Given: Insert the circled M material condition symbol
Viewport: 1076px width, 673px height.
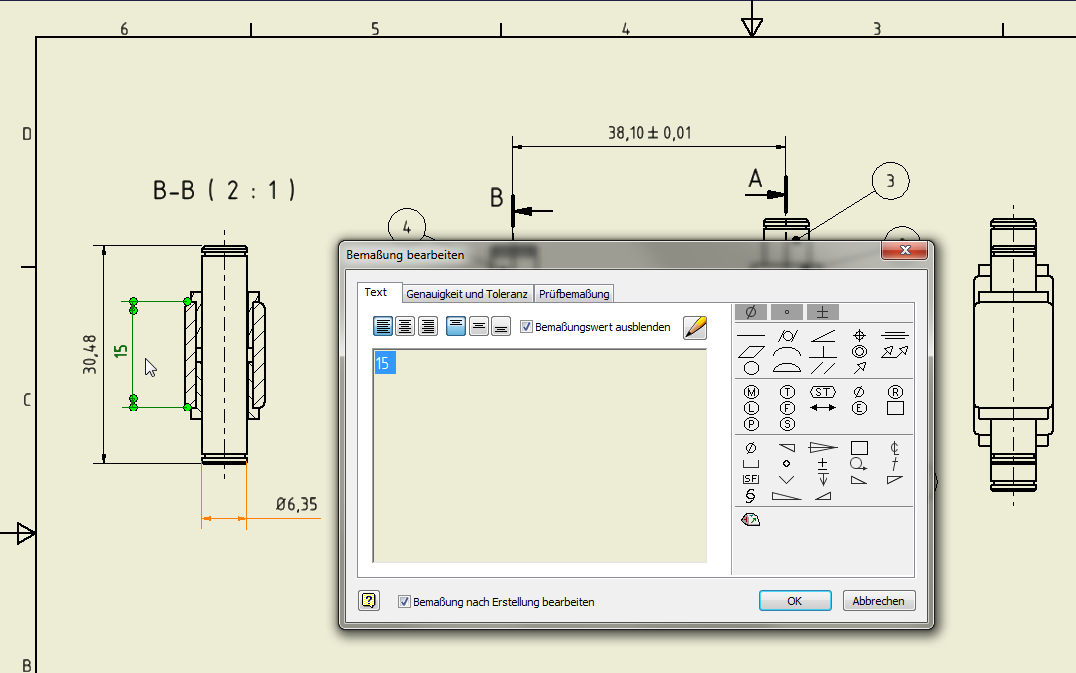Looking at the screenshot, I should point(751,392).
